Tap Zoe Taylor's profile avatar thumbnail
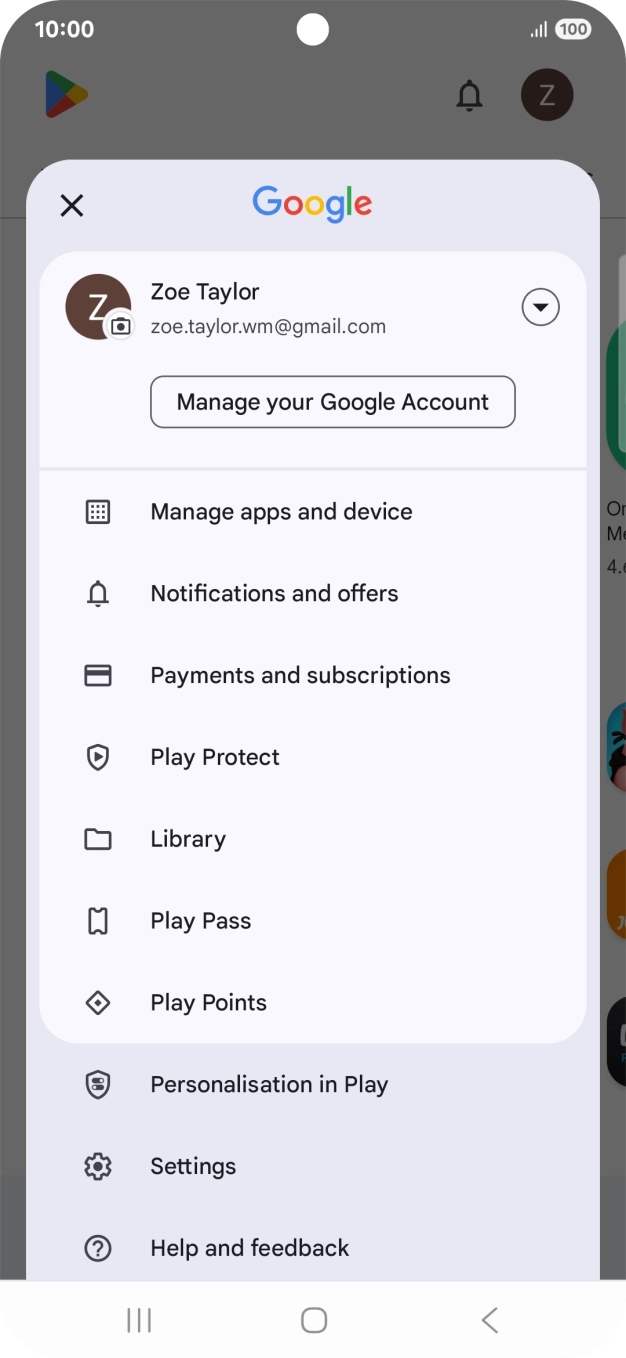626x1358 pixels. click(98, 306)
